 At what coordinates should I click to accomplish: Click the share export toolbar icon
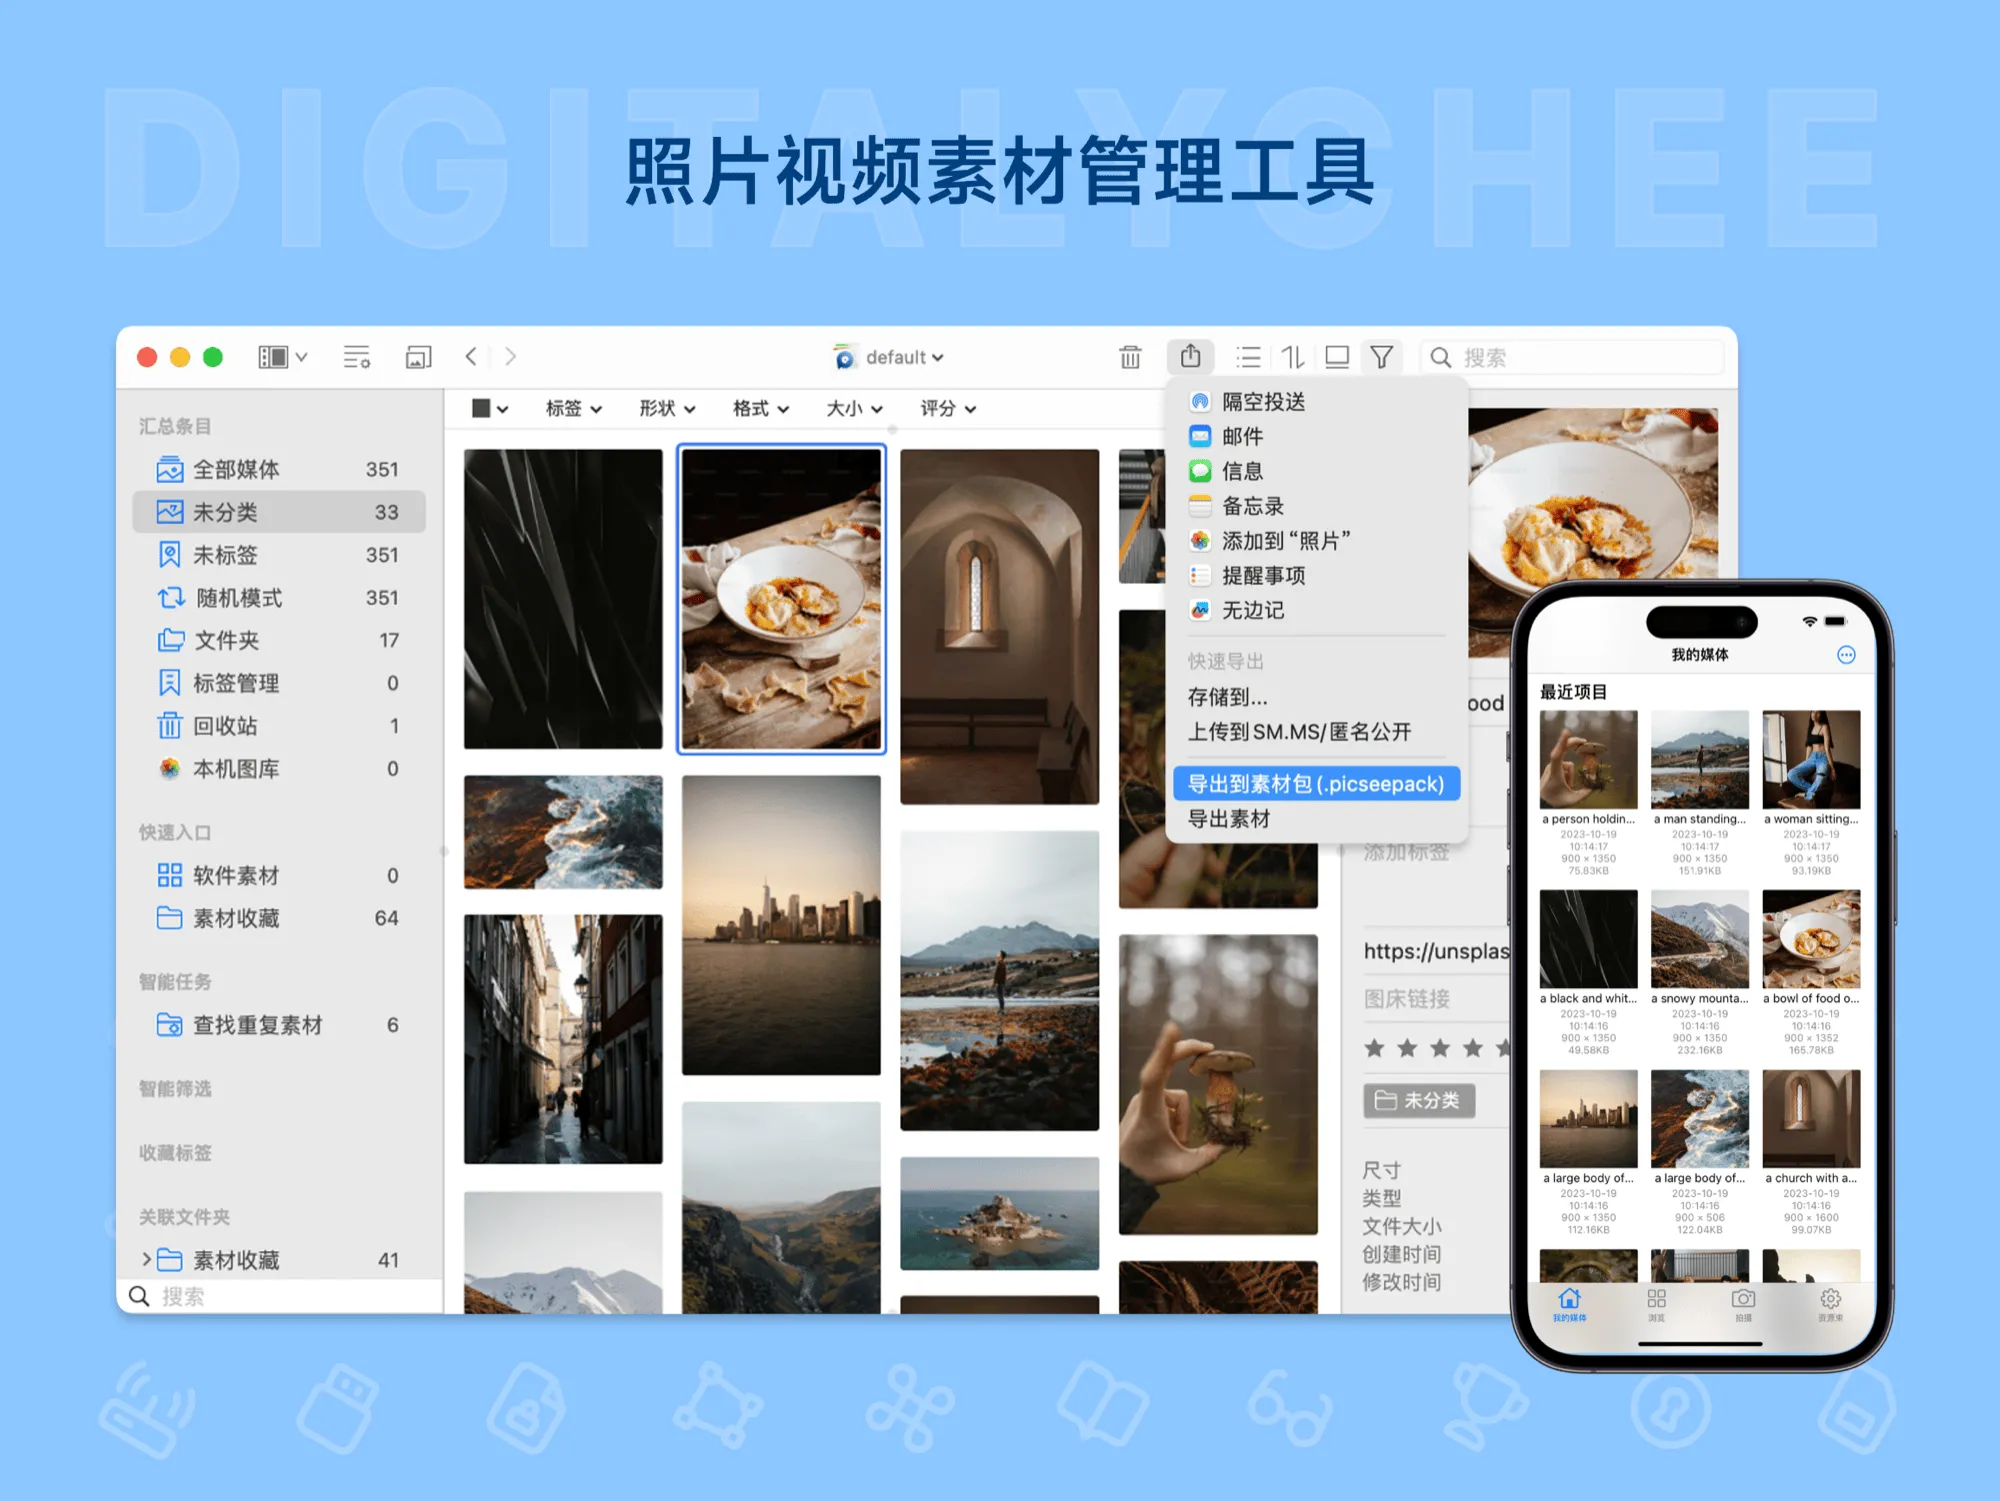pos(1190,357)
